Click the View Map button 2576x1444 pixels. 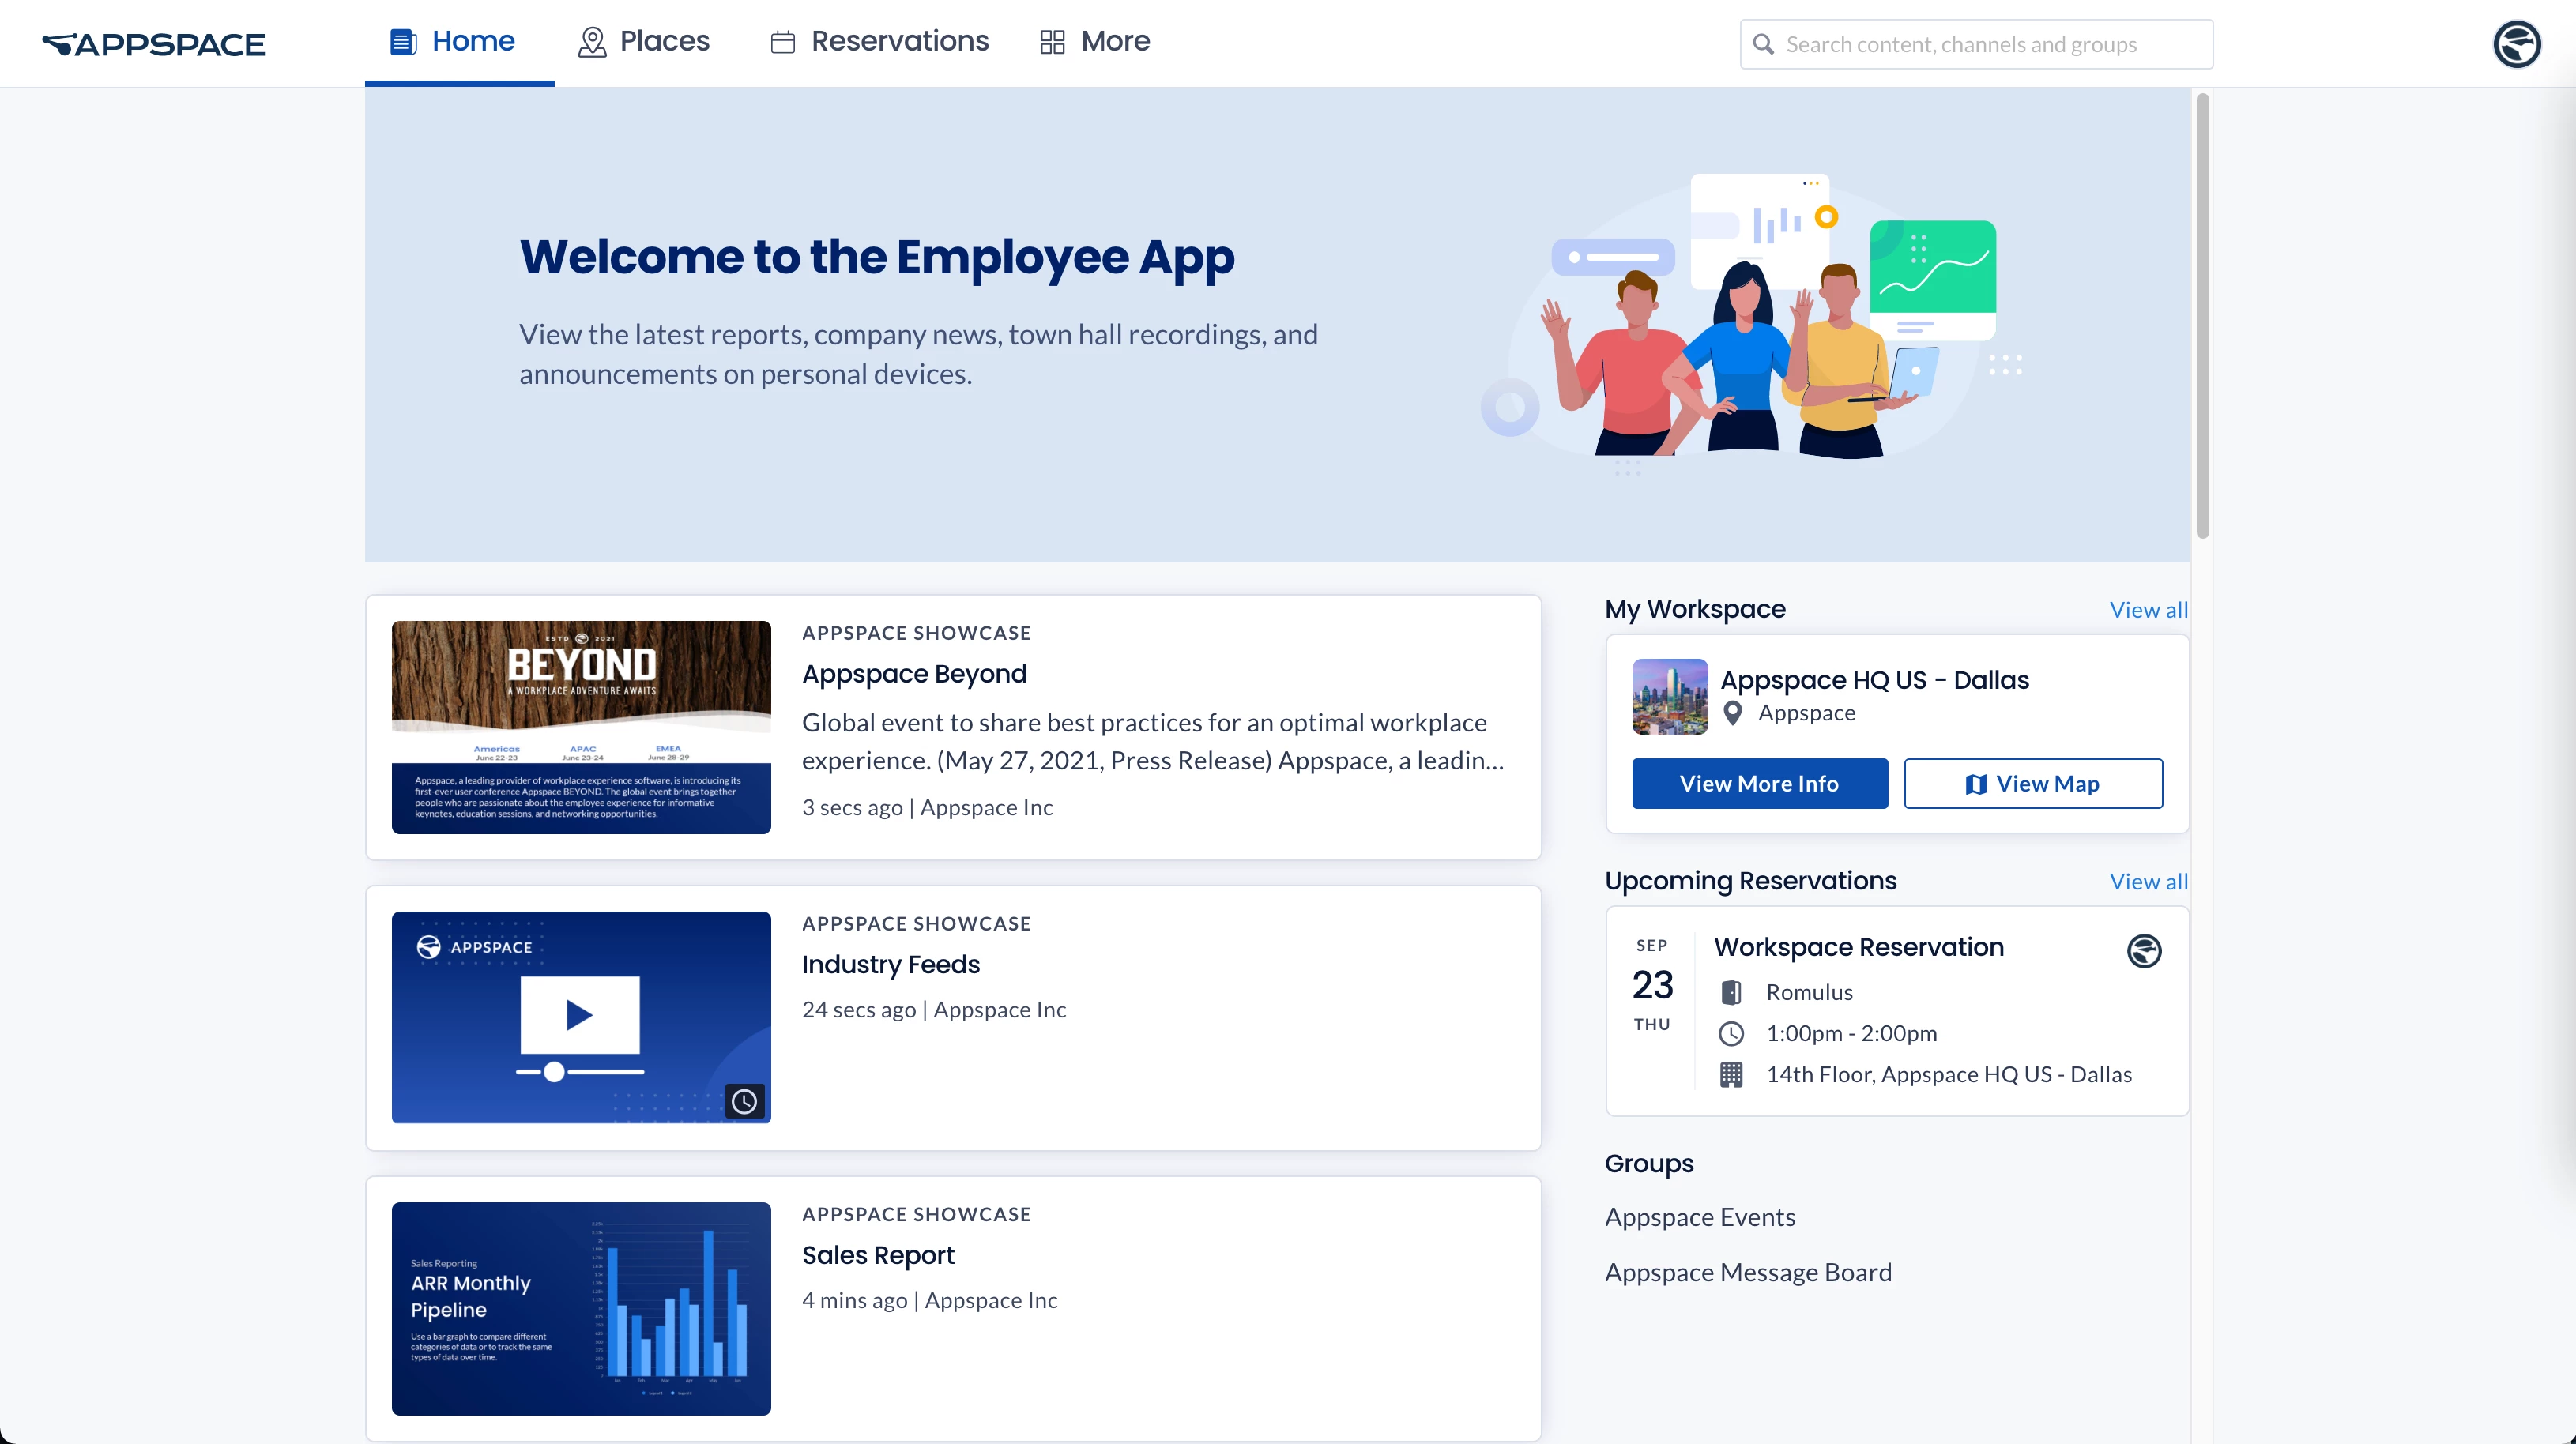click(2033, 784)
